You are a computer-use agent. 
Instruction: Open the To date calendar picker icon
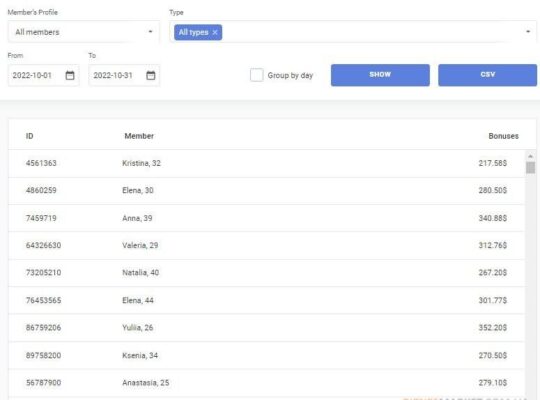pyautogui.click(x=150, y=75)
